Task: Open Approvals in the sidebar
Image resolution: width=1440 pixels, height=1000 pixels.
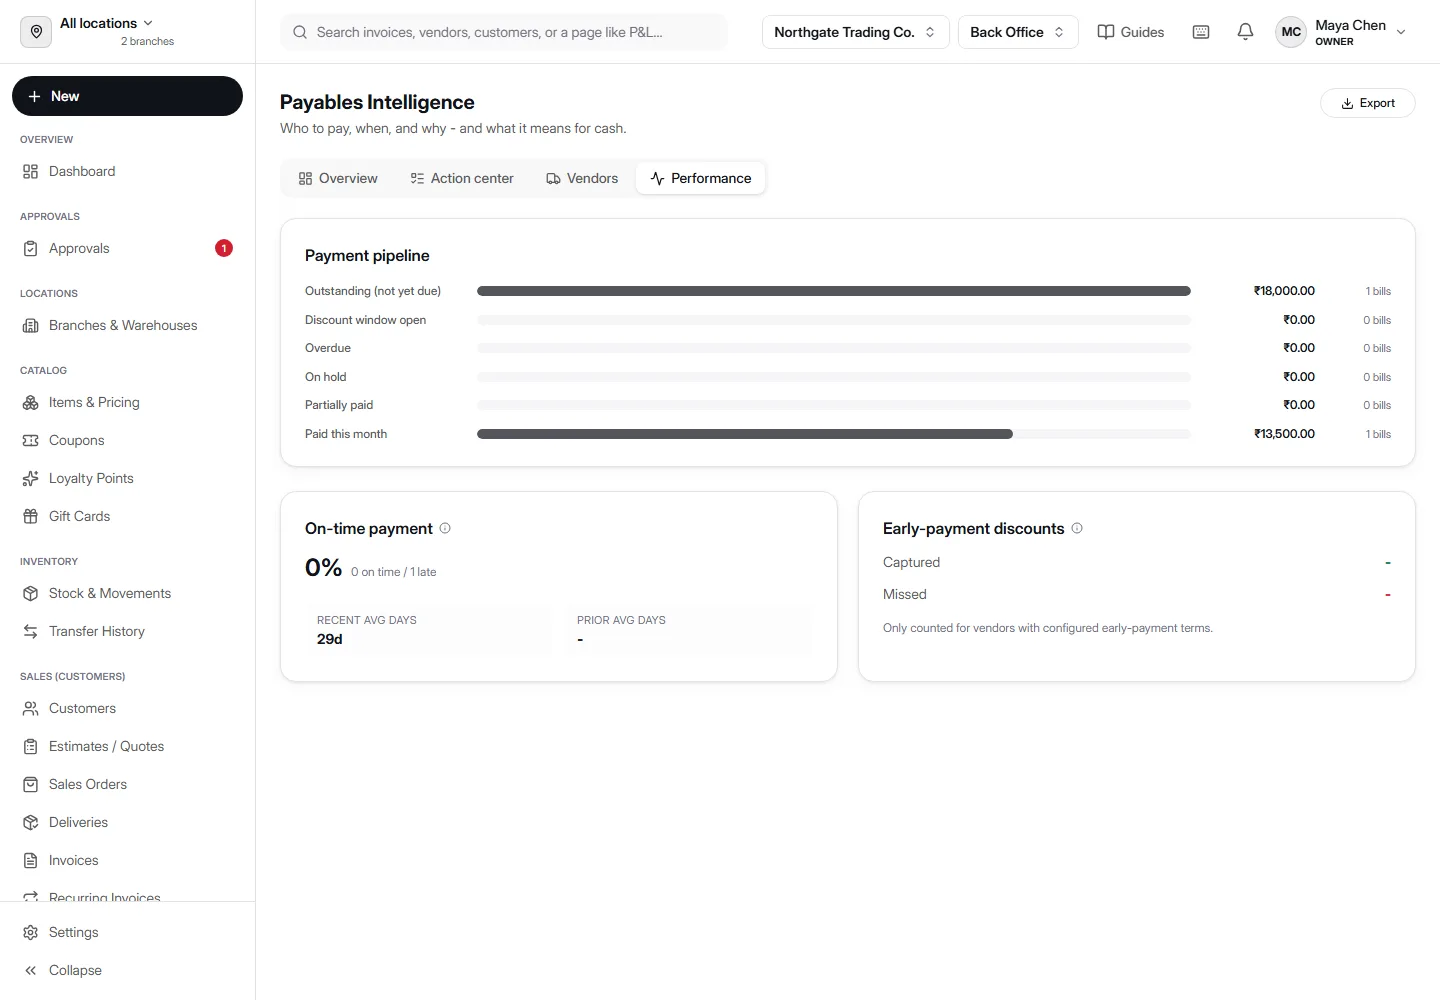Action: 127,248
